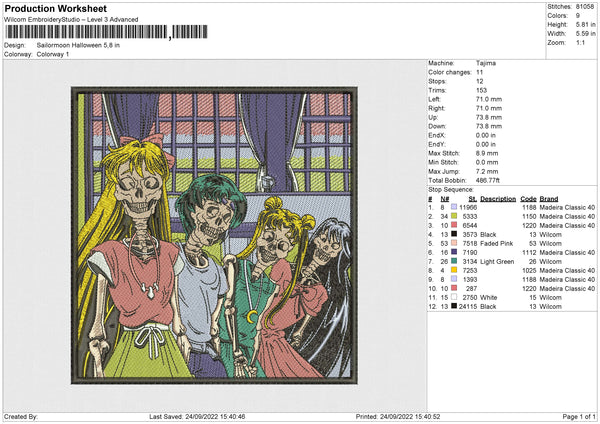Click the yellow swatch for stop 8
600x424 pixels.
coord(454,271)
